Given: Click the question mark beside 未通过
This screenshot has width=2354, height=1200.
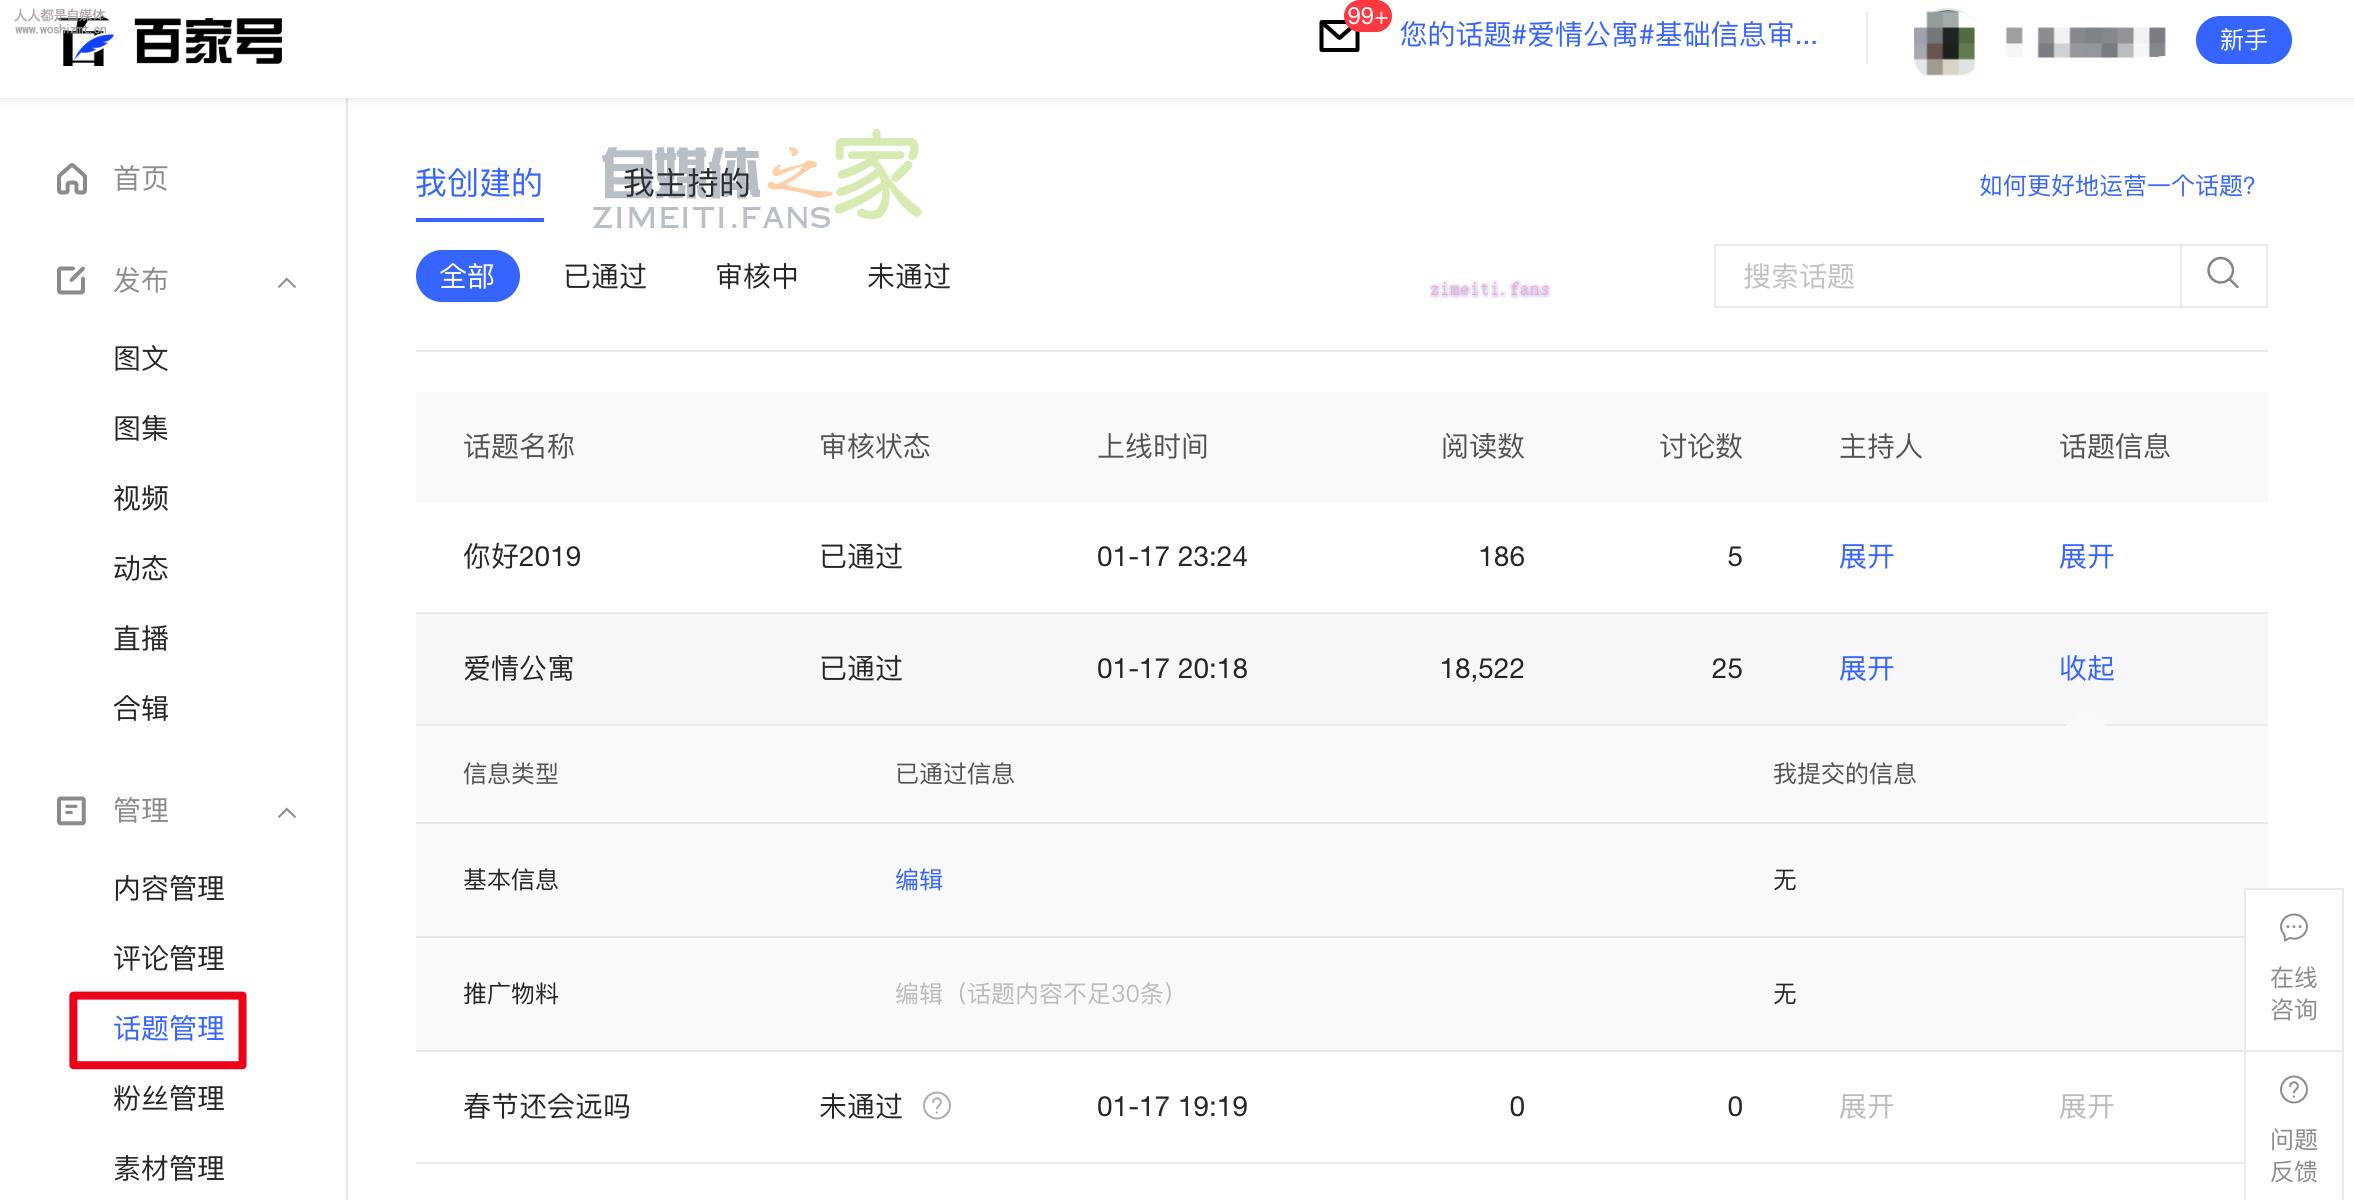Looking at the screenshot, I should [x=937, y=1106].
